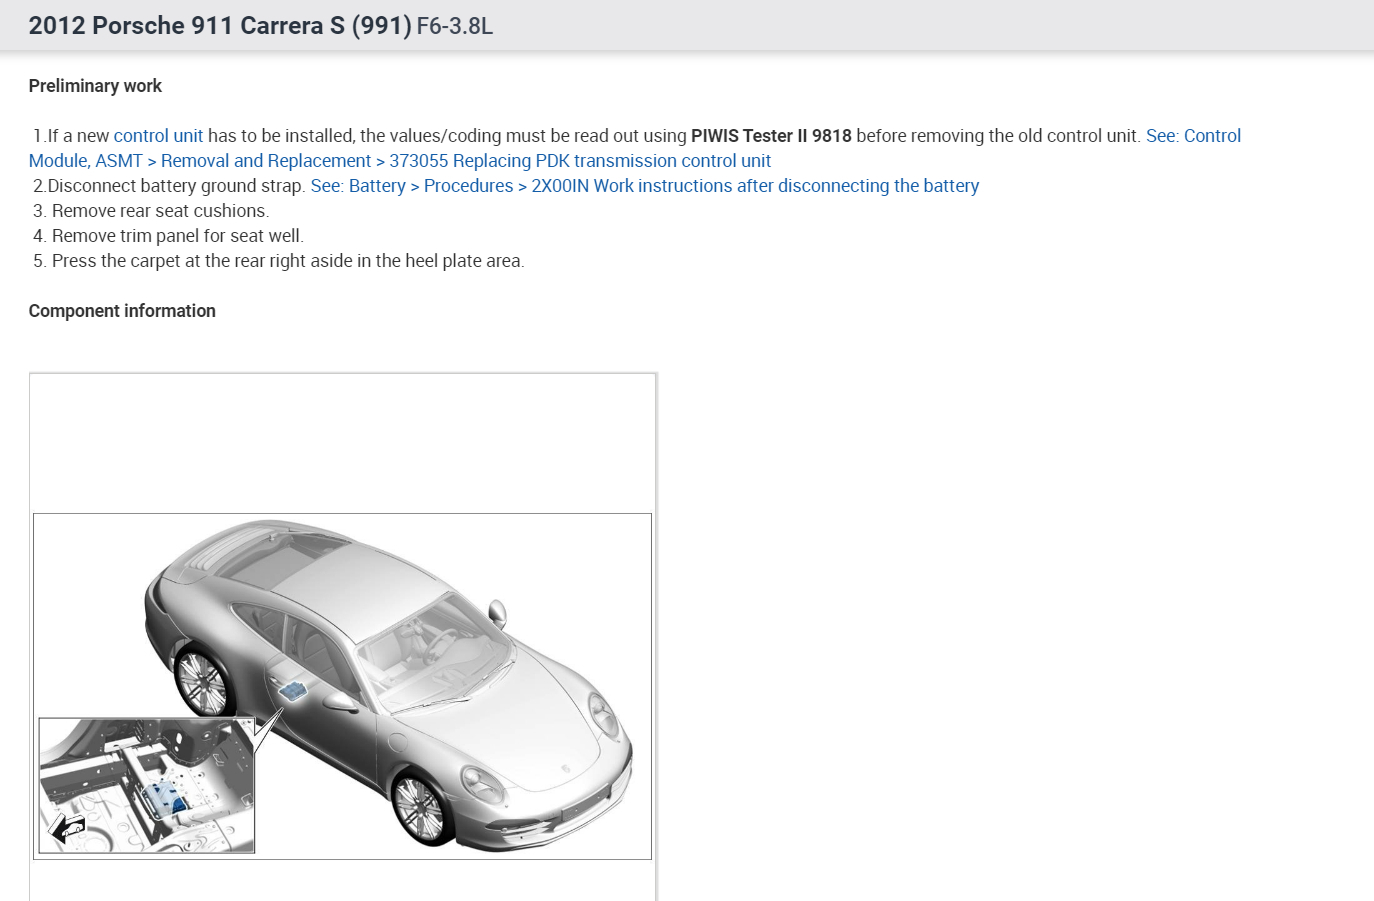Click the 'F6-3.8L' engine label
The width and height of the screenshot is (1374, 901).
[455, 26]
